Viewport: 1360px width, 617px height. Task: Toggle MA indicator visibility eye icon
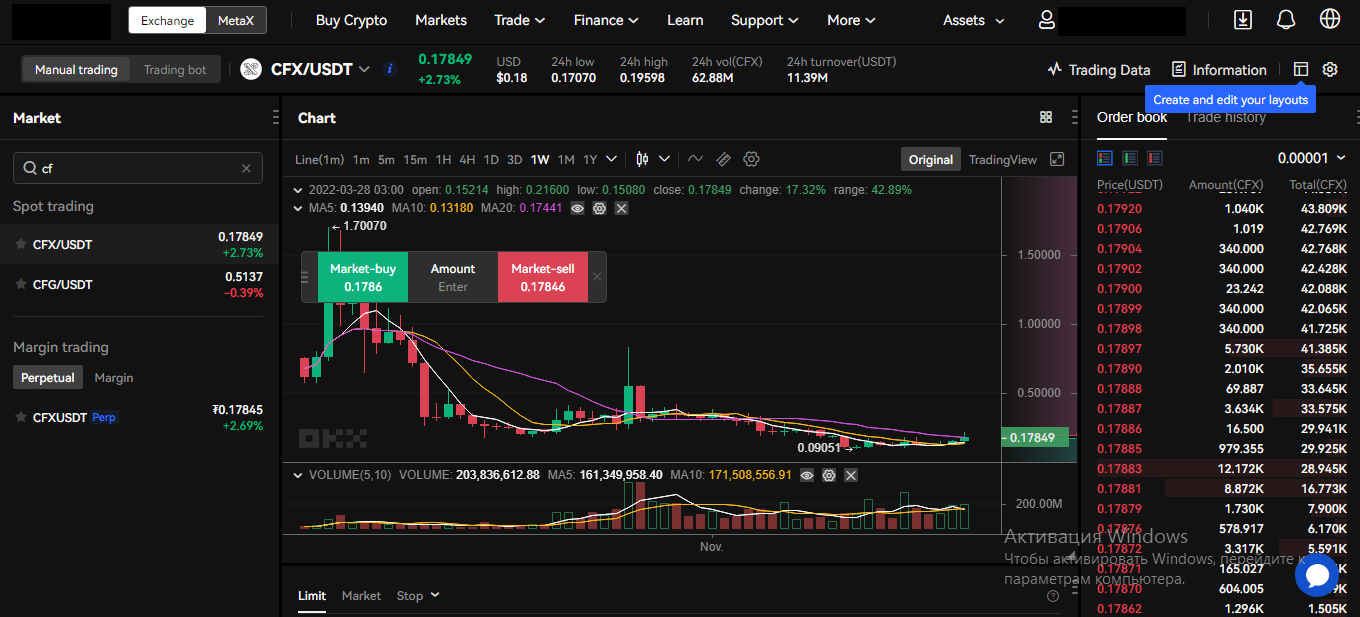tap(577, 208)
